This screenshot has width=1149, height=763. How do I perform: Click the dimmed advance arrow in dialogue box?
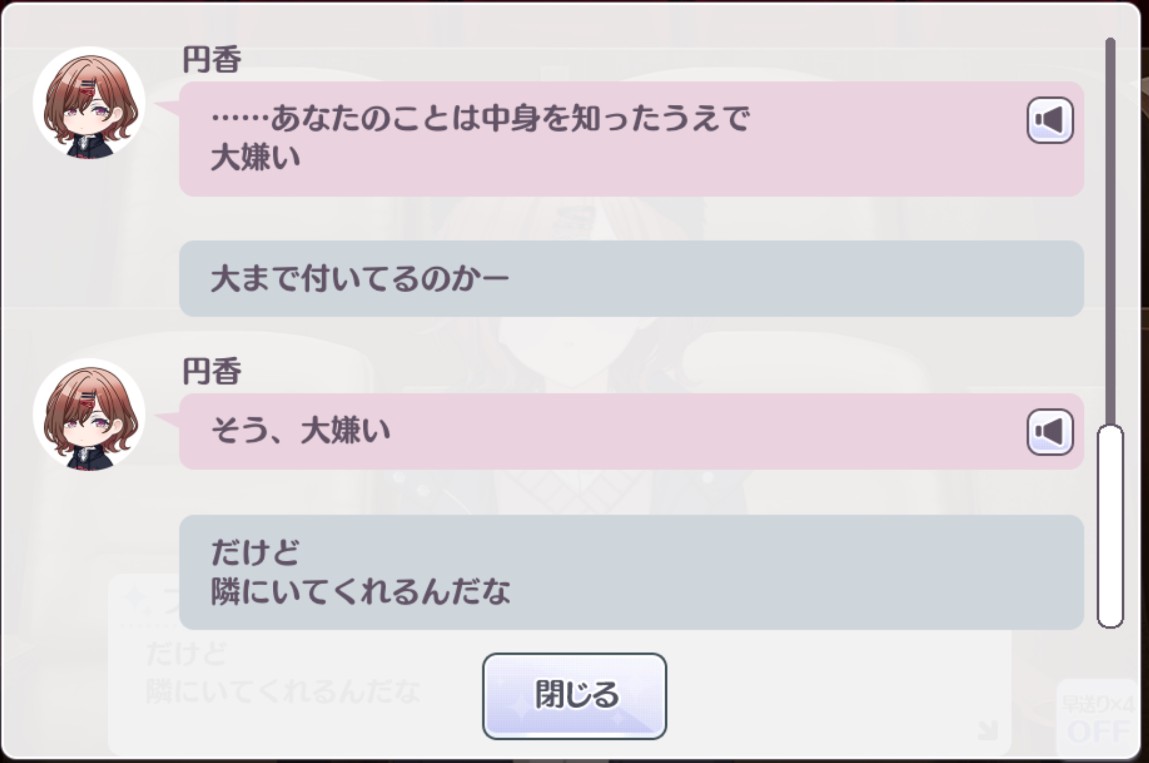(986, 729)
